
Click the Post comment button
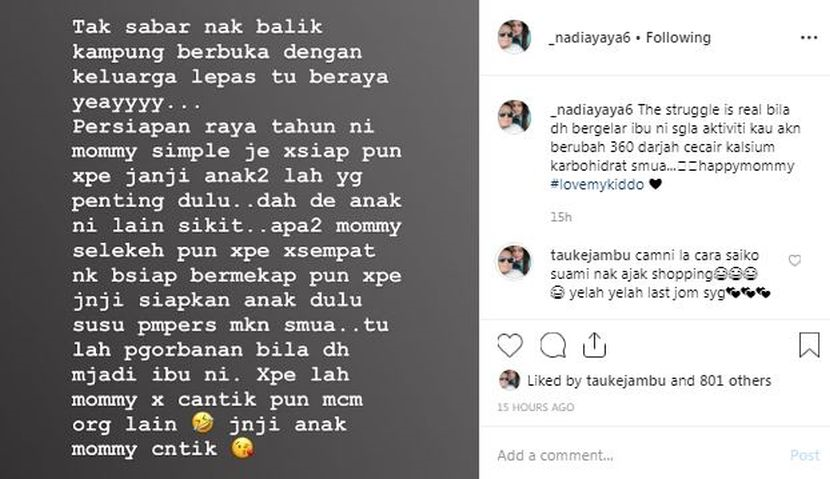point(805,455)
